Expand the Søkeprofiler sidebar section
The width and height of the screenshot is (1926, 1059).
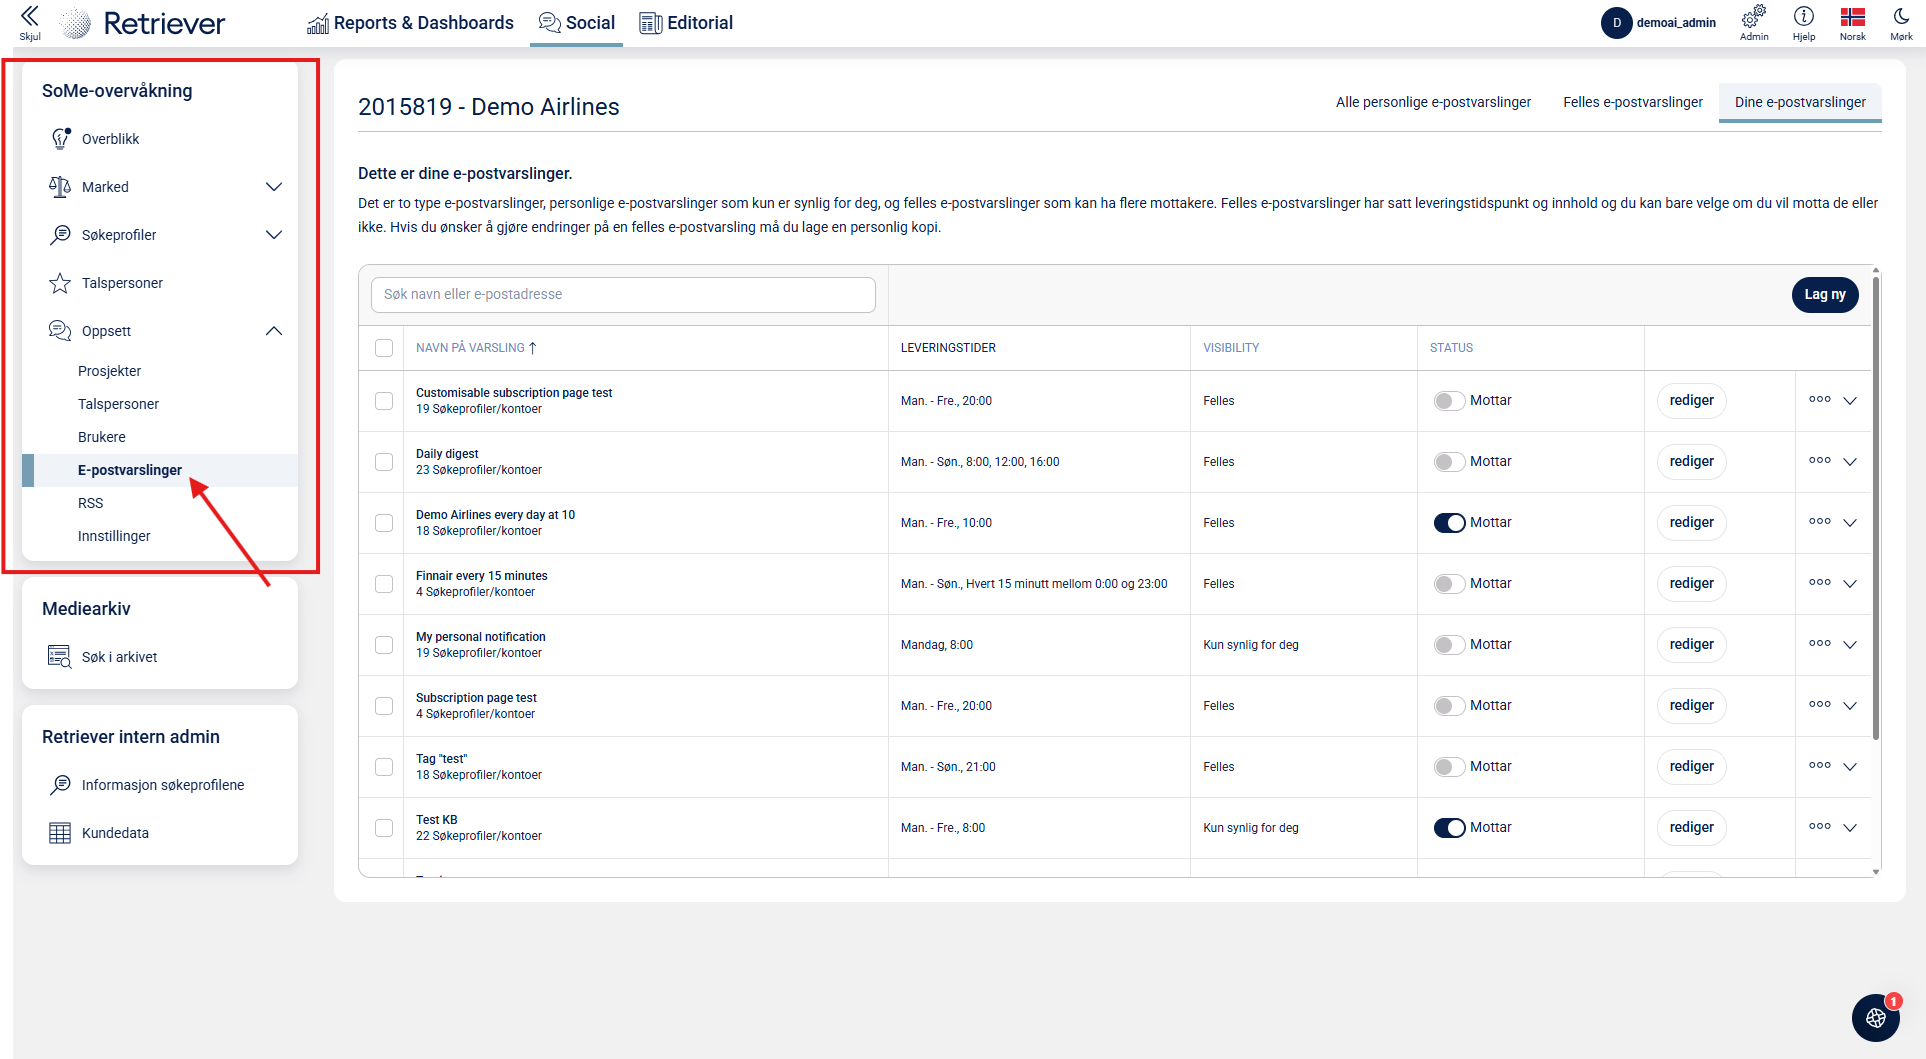274,235
